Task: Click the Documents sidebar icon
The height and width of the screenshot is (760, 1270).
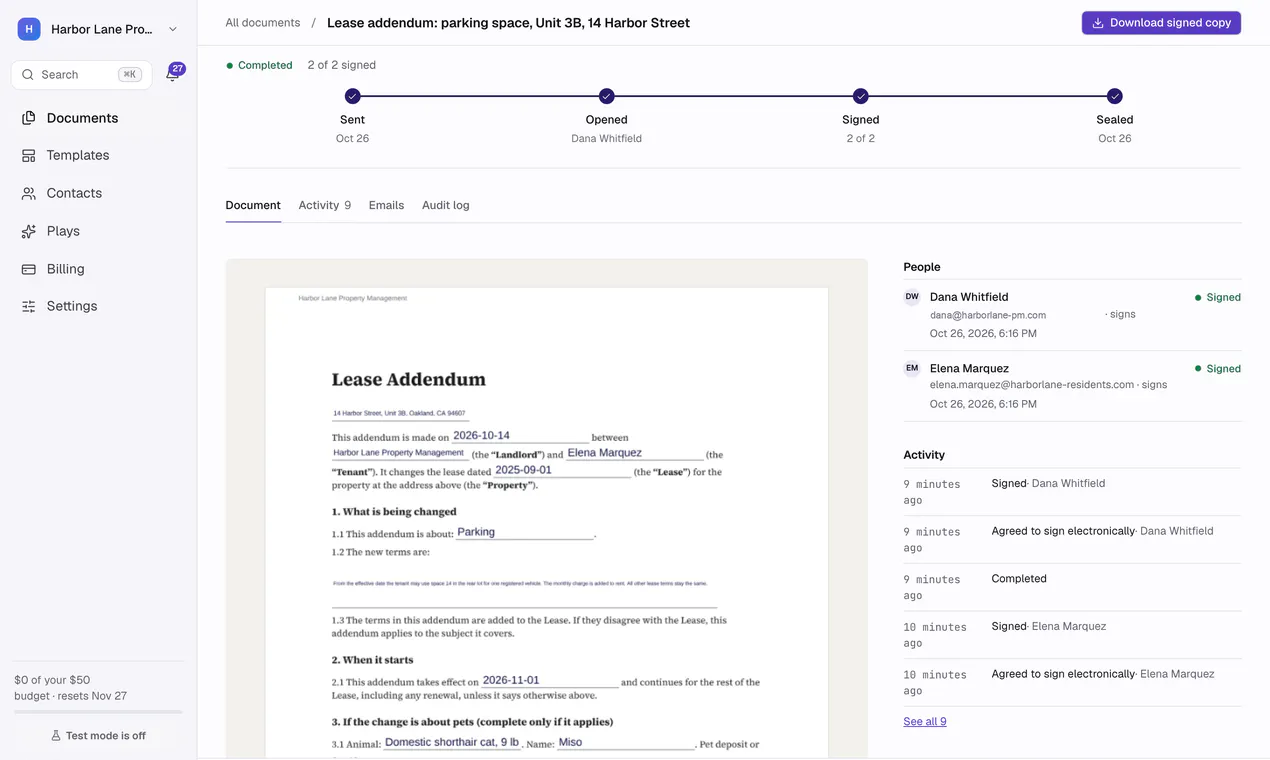Action: point(29,118)
